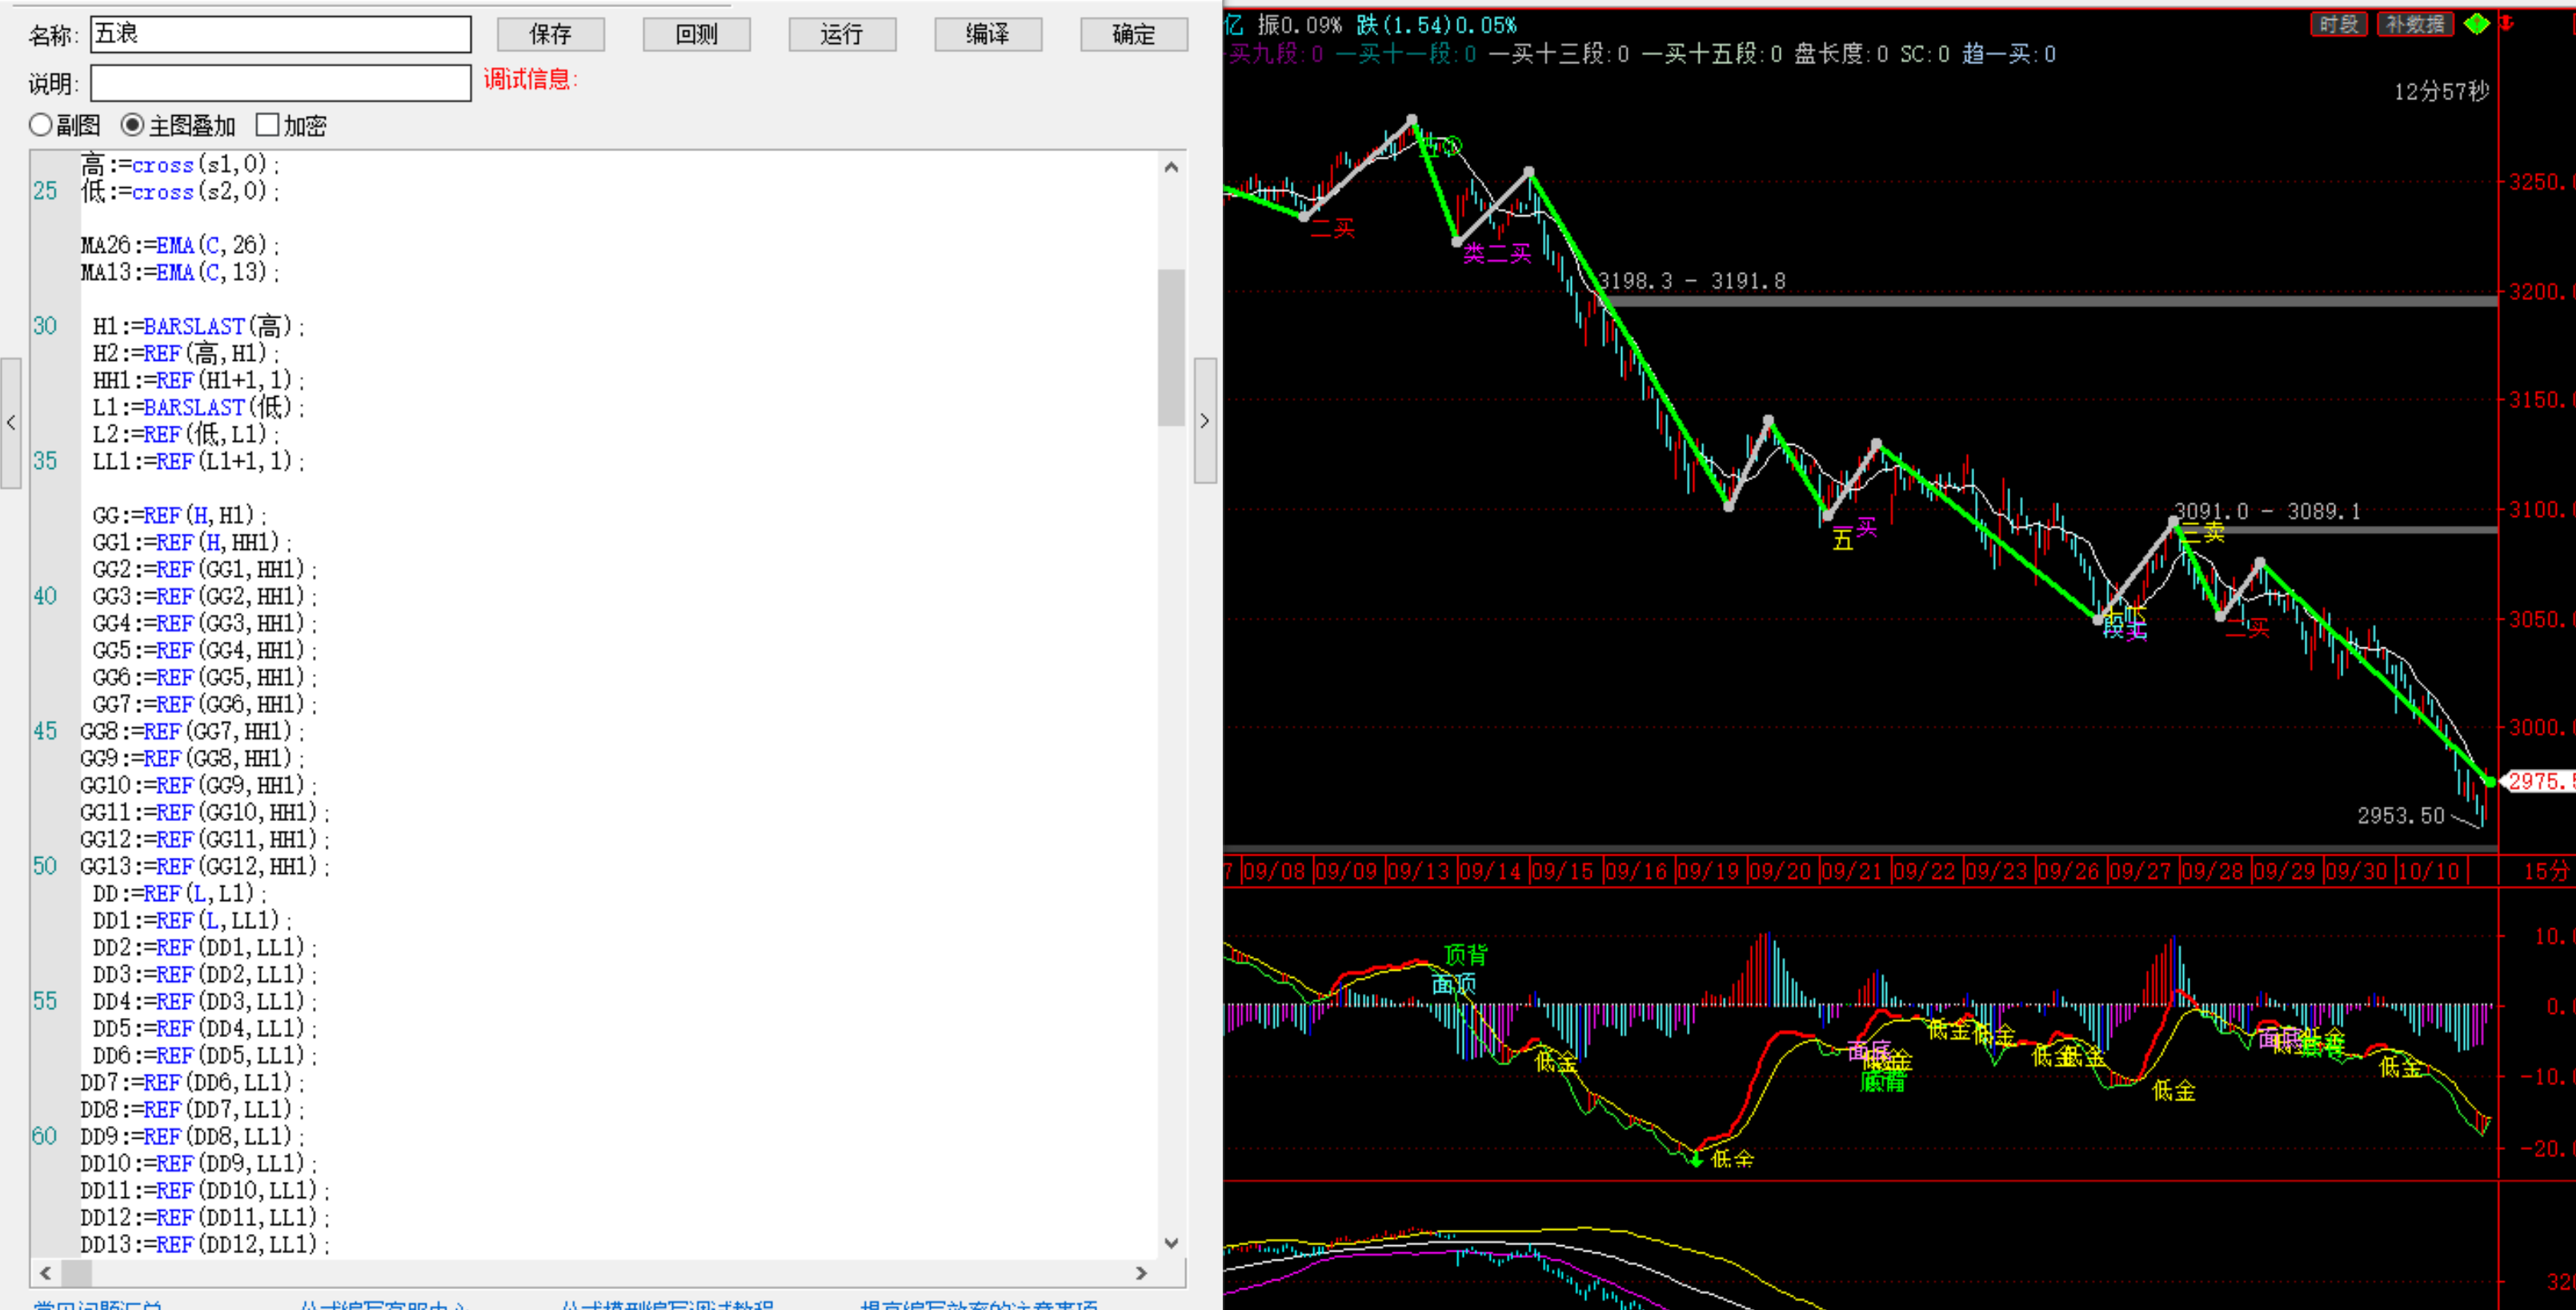This screenshot has width=2576, height=1310.
Task: Enable the 加密 encryption checkbox
Action: tap(267, 125)
